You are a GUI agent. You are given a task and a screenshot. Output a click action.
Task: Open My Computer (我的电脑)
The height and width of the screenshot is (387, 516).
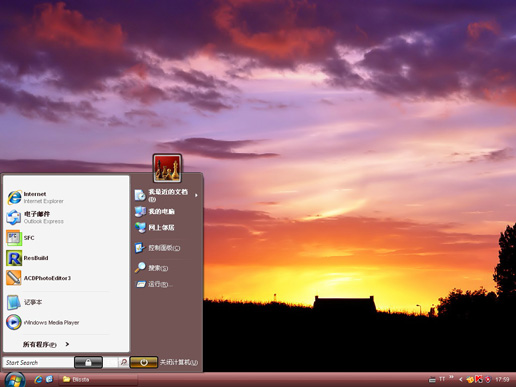click(x=155, y=211)
